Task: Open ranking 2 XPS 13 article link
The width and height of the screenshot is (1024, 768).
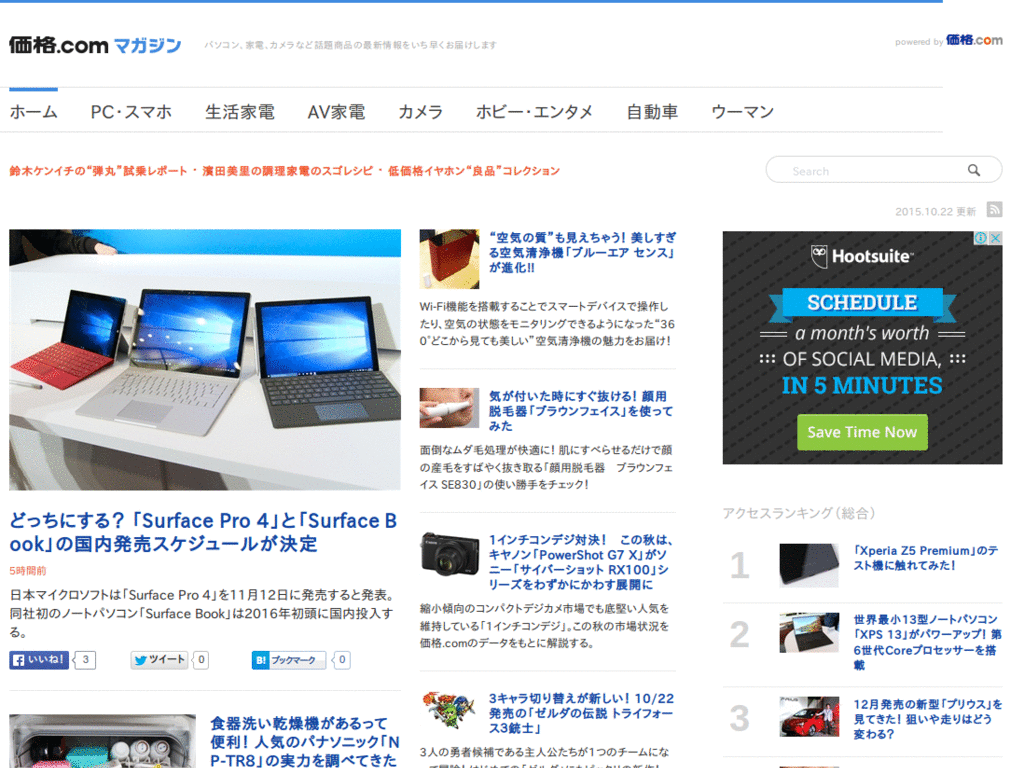Action: coord(927,642)
